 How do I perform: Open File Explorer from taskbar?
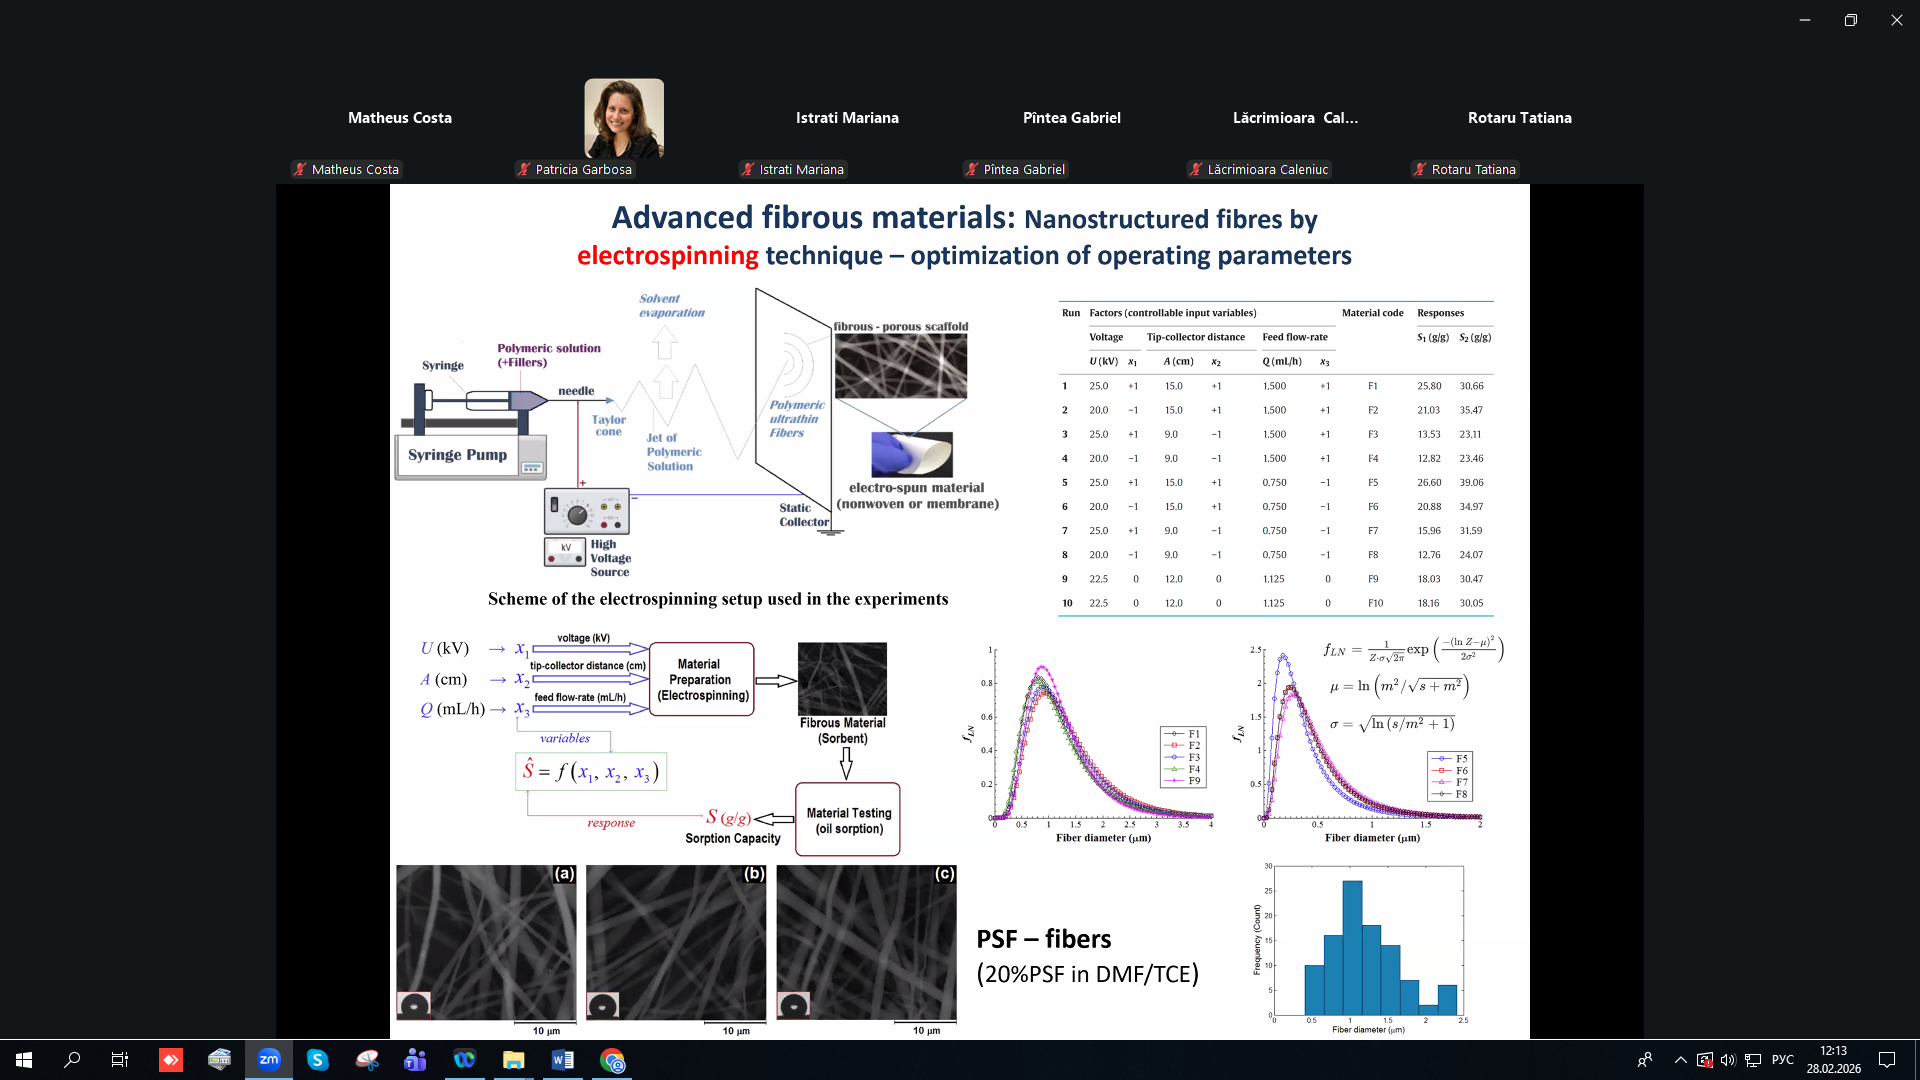click(513, 1060)
